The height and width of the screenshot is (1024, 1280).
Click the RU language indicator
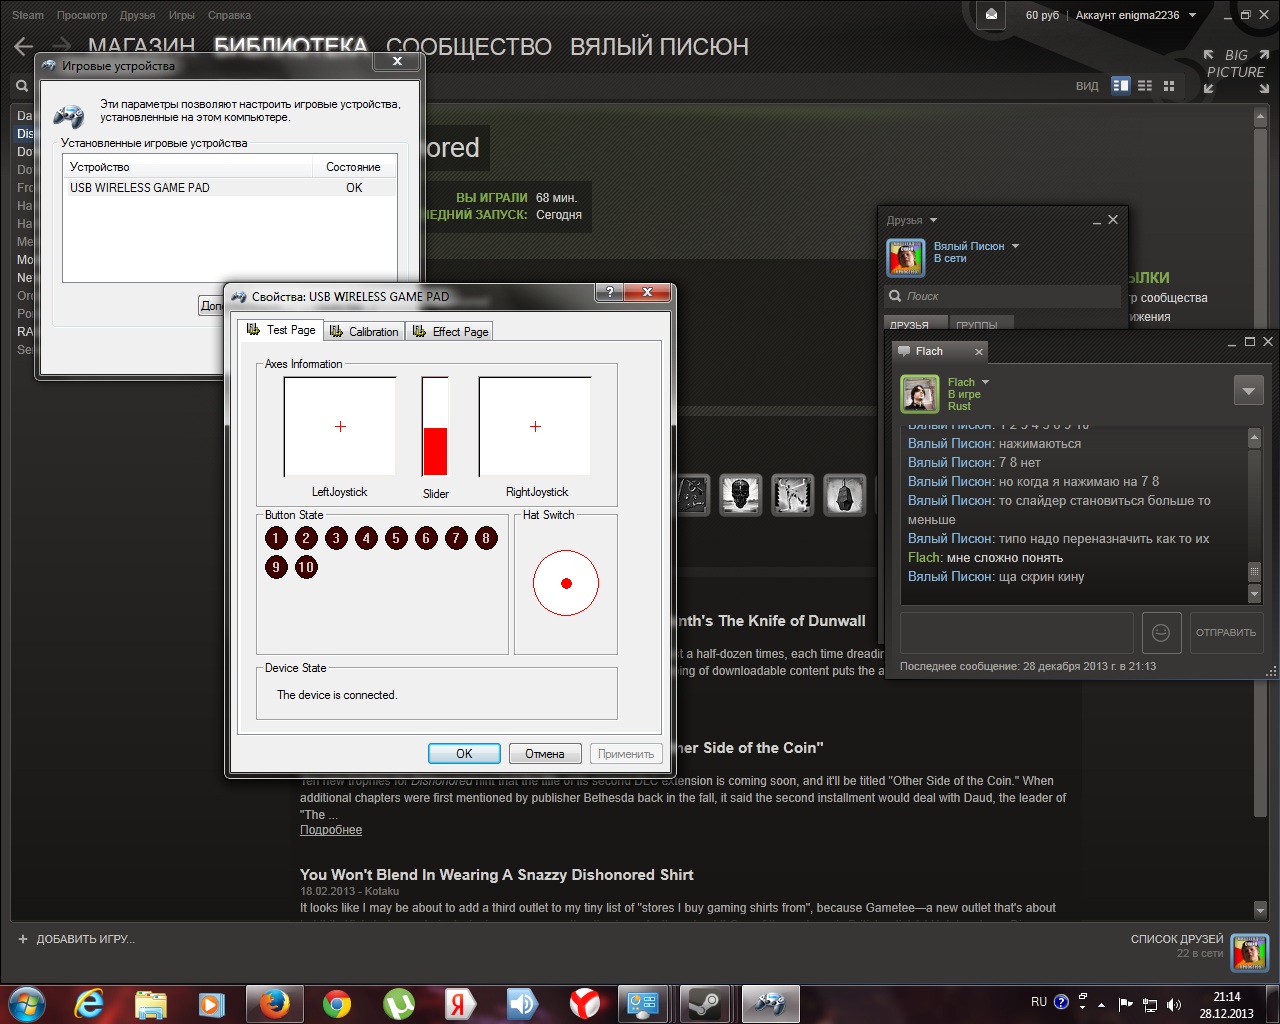(1039, 1002)
